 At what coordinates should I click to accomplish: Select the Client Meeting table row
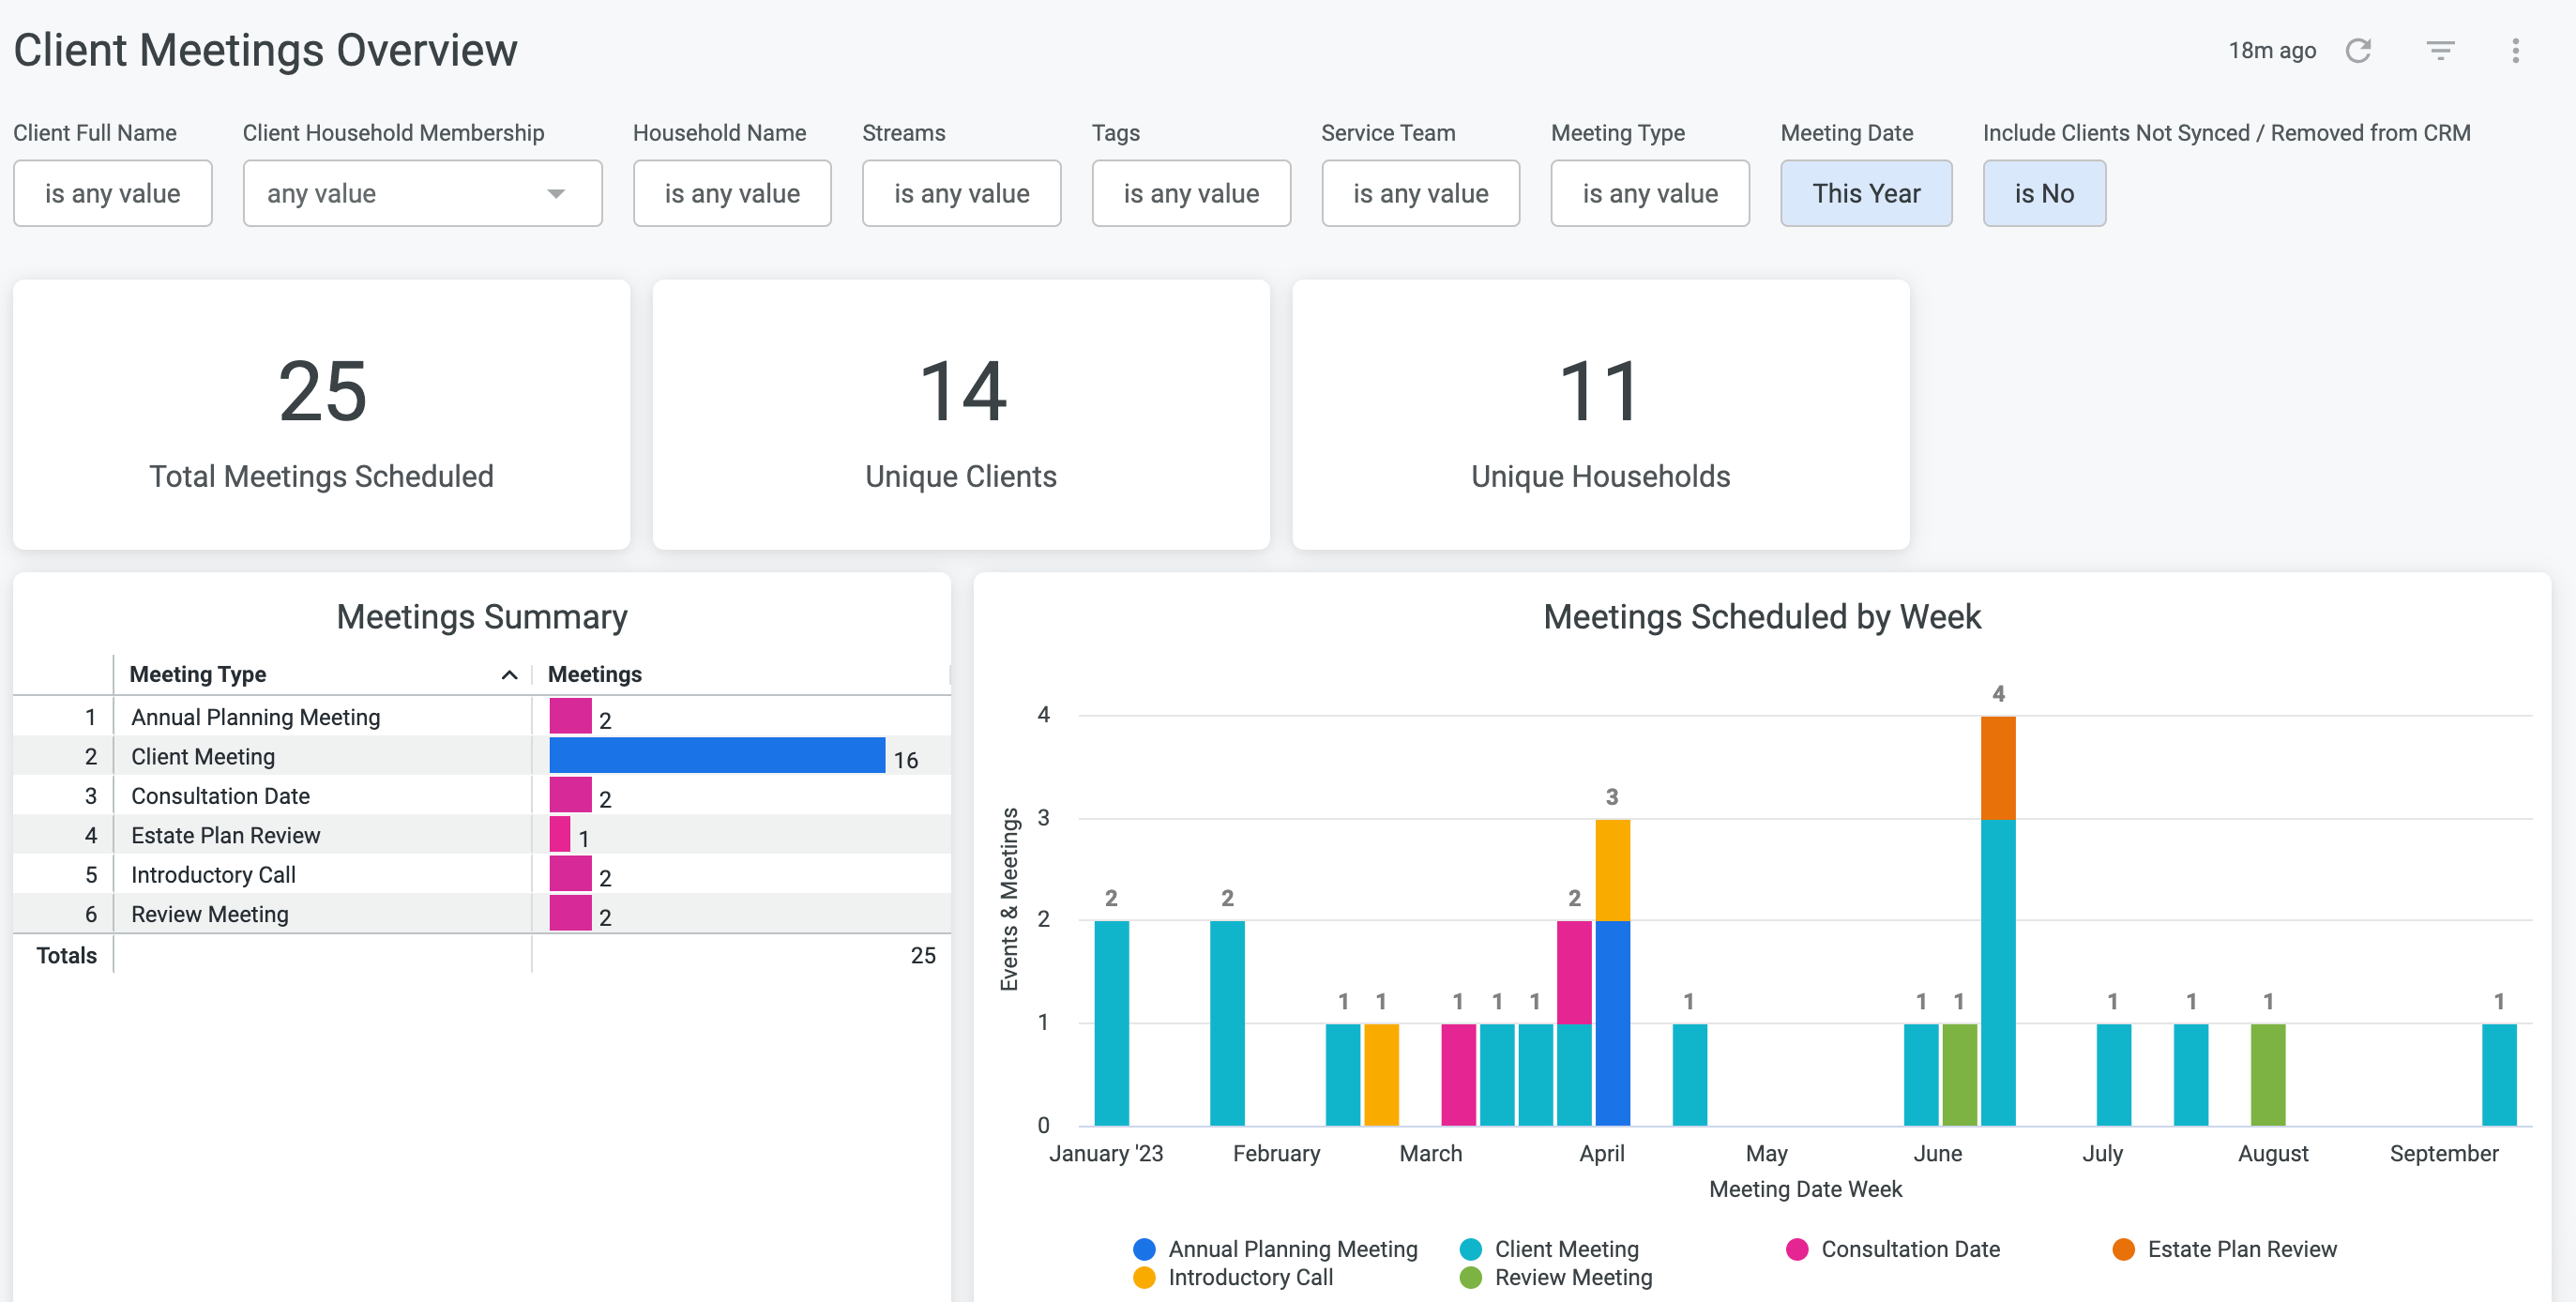[x=482, y=756]
